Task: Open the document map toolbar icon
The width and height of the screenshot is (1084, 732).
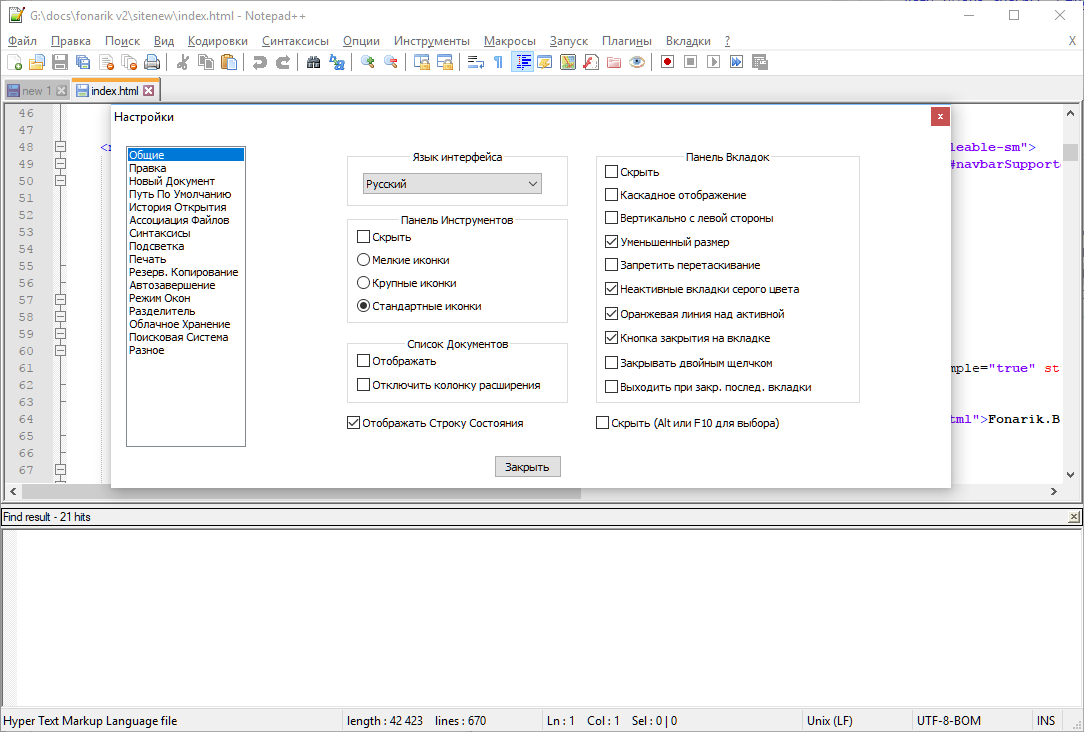Action: [x=568, y=62]
